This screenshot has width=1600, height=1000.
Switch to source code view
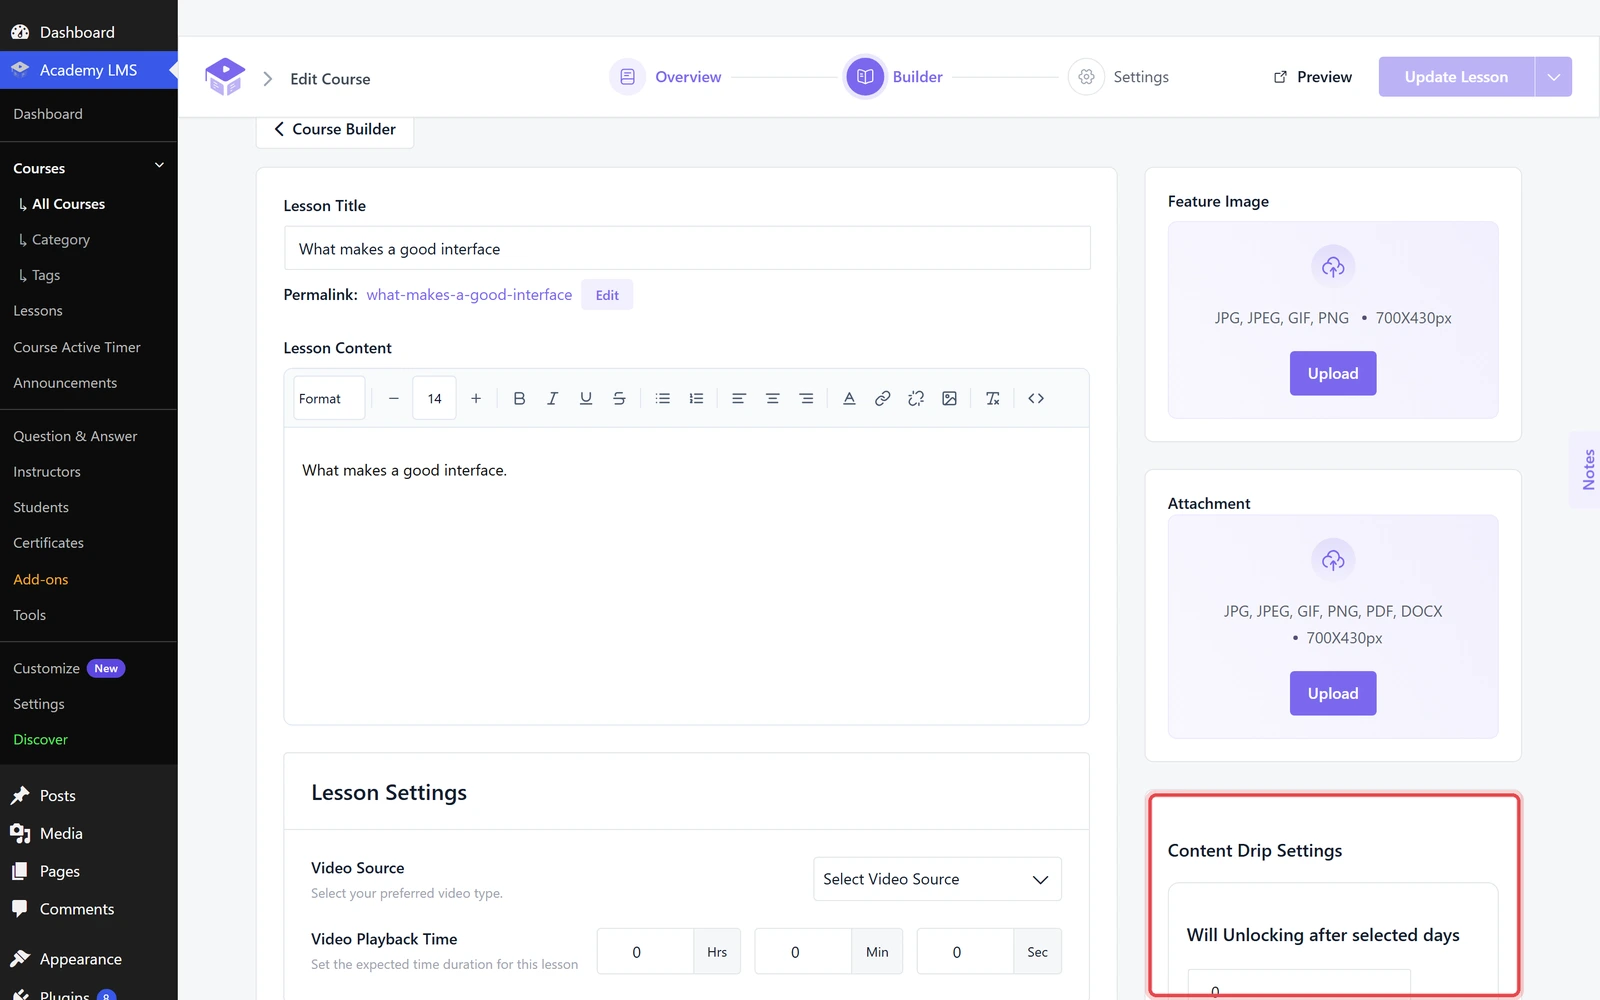click(1036, 398)
